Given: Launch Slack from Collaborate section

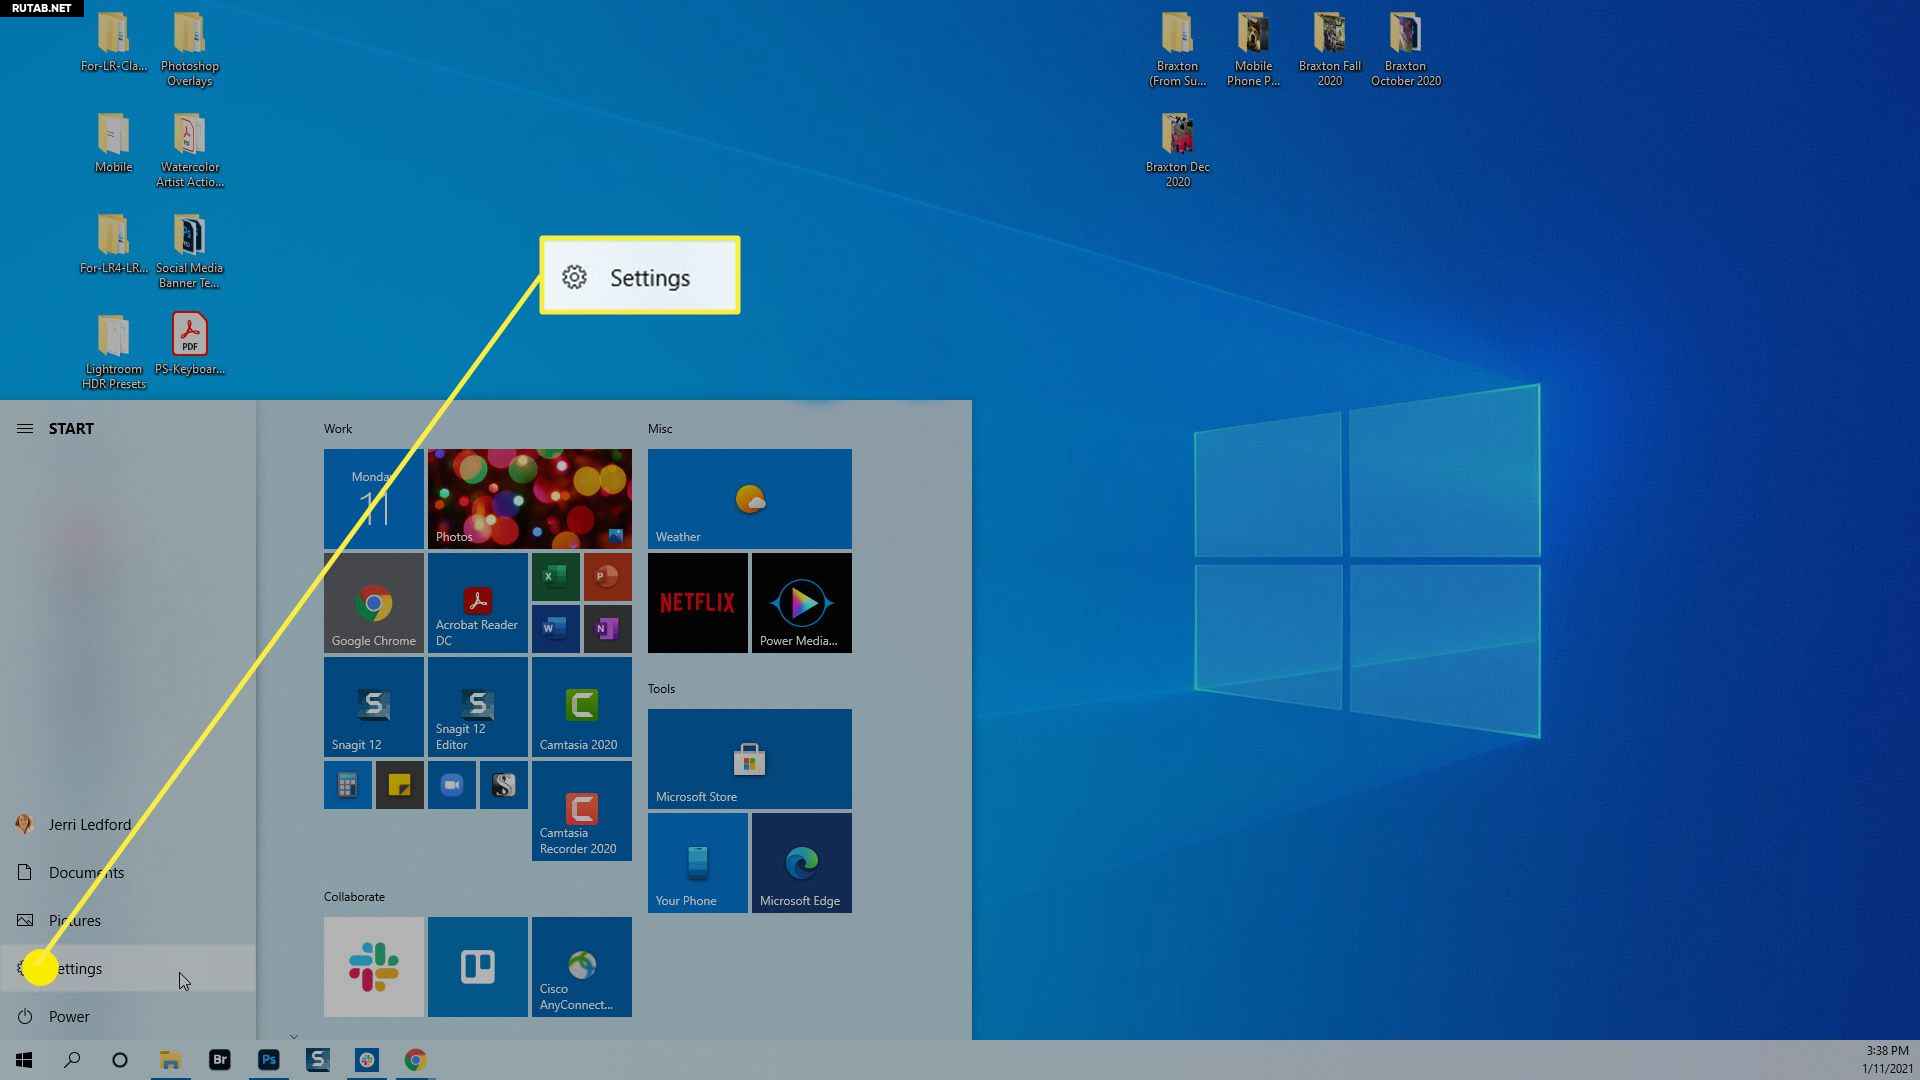Looking at the screenshot, I should click(373, 965).
